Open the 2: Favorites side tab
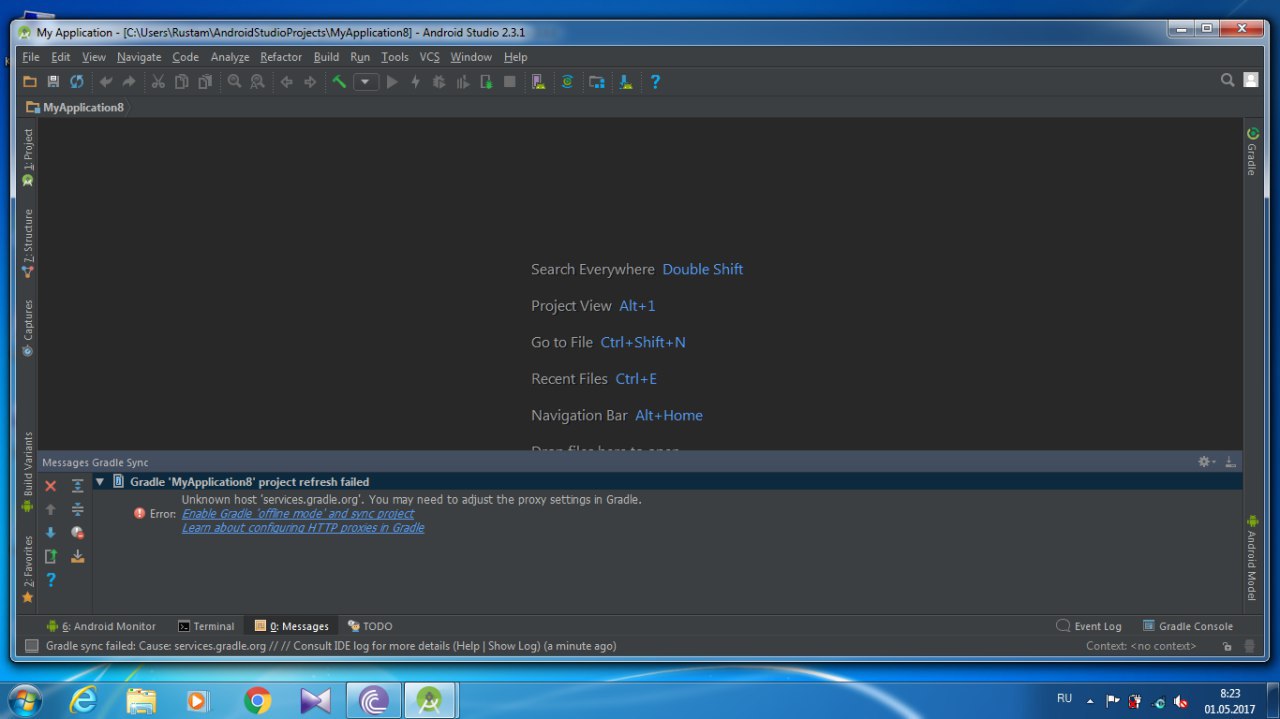The height and width of the screenshot is (719, 1280). pyautogui.click(x=28, y=569)
